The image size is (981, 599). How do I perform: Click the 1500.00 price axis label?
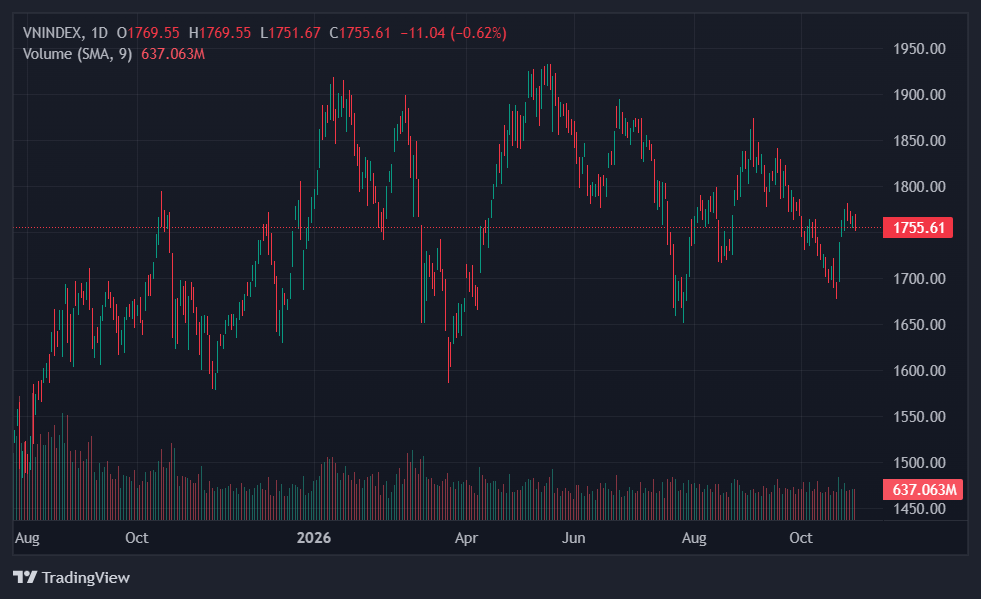click(919, 463)
